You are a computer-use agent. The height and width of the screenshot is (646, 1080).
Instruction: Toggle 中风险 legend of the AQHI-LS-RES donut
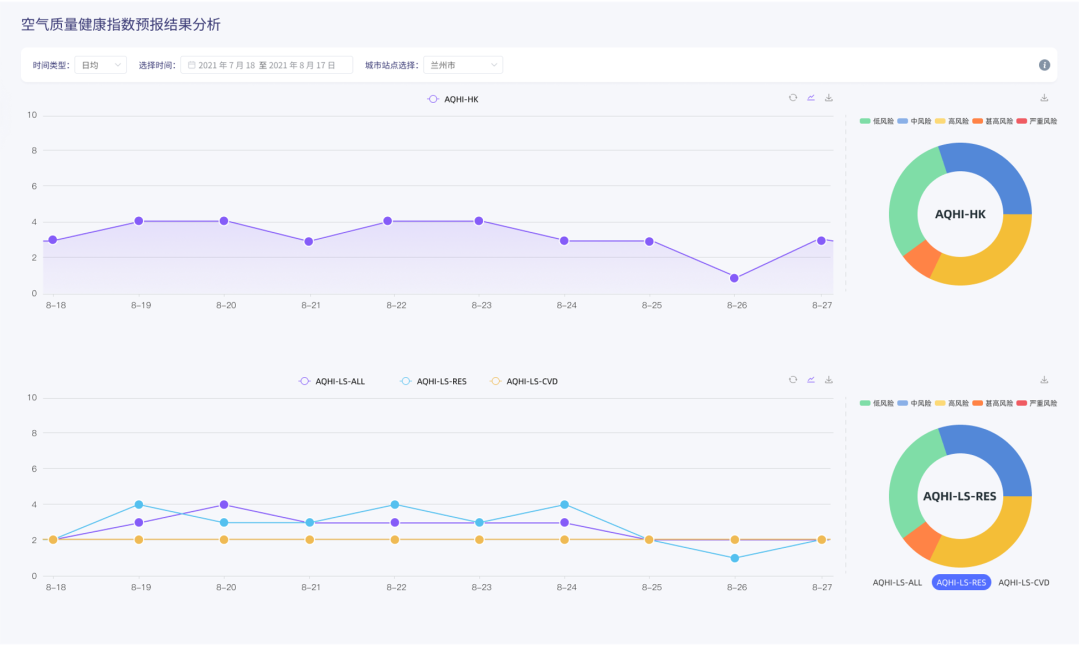[914, 403]
